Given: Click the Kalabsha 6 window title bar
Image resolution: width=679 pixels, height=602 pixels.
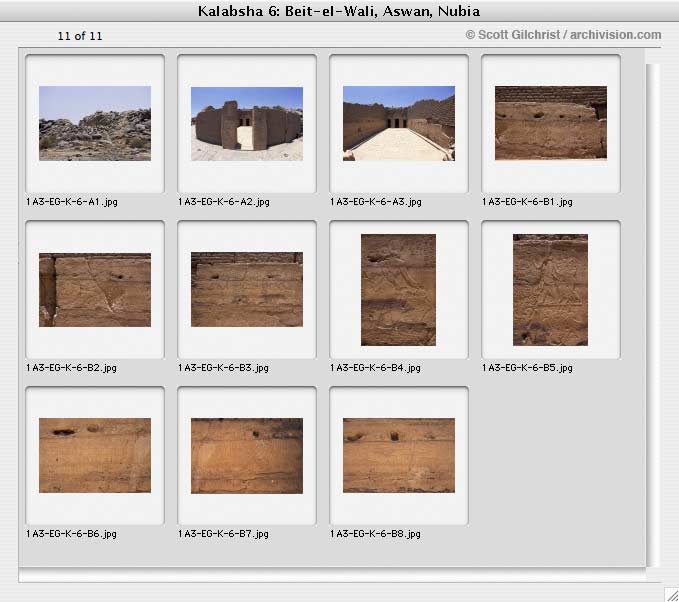Looking at the screenshot, I should [x=340, y=10].
